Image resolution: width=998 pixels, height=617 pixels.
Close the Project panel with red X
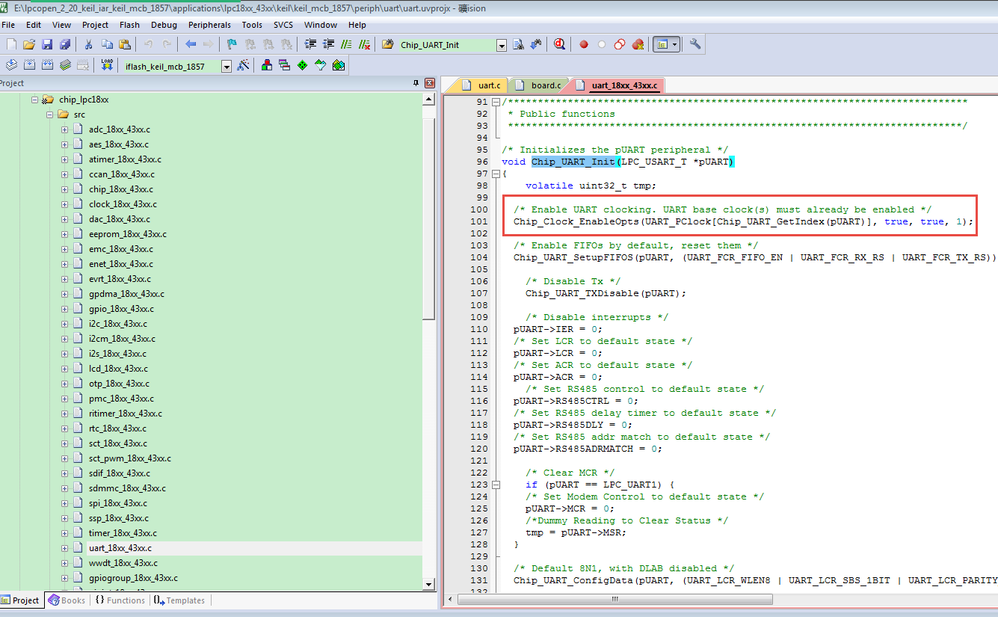430,83
